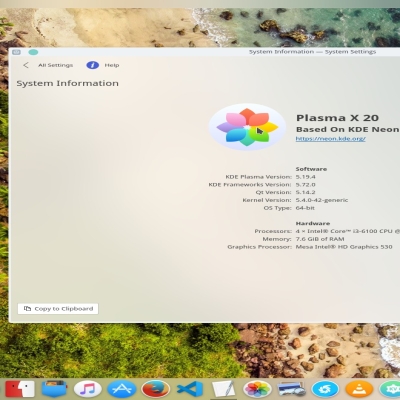Viewport: 400px width, 400px height.
Task: Launch VLC media player from dock
Action: [x=359, y=389]
